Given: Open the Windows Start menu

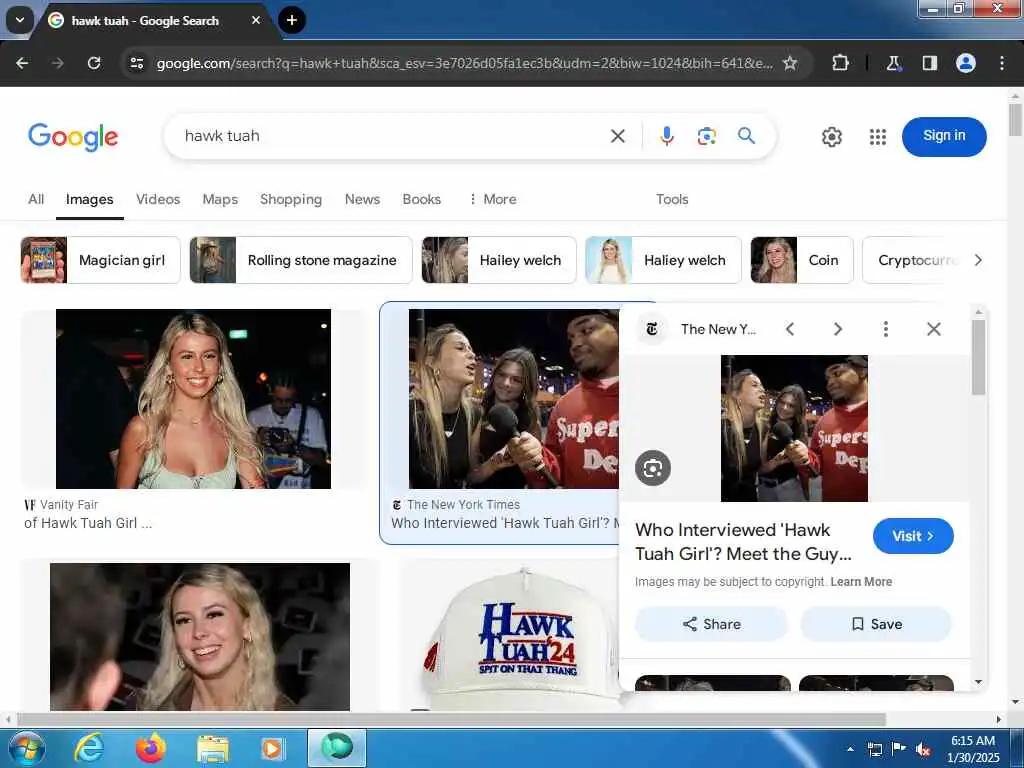Looking at the screenshot, I should [26, 748].
